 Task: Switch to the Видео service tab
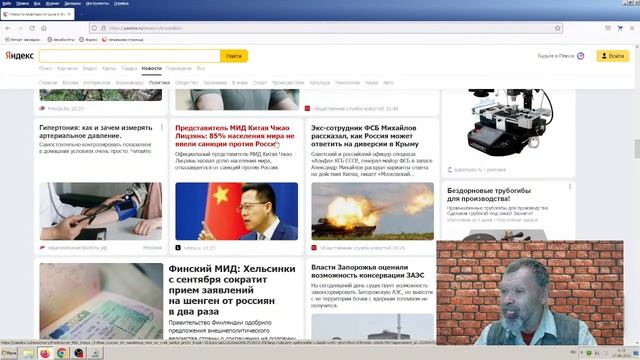pyautogui.click(x=90, y=68)
